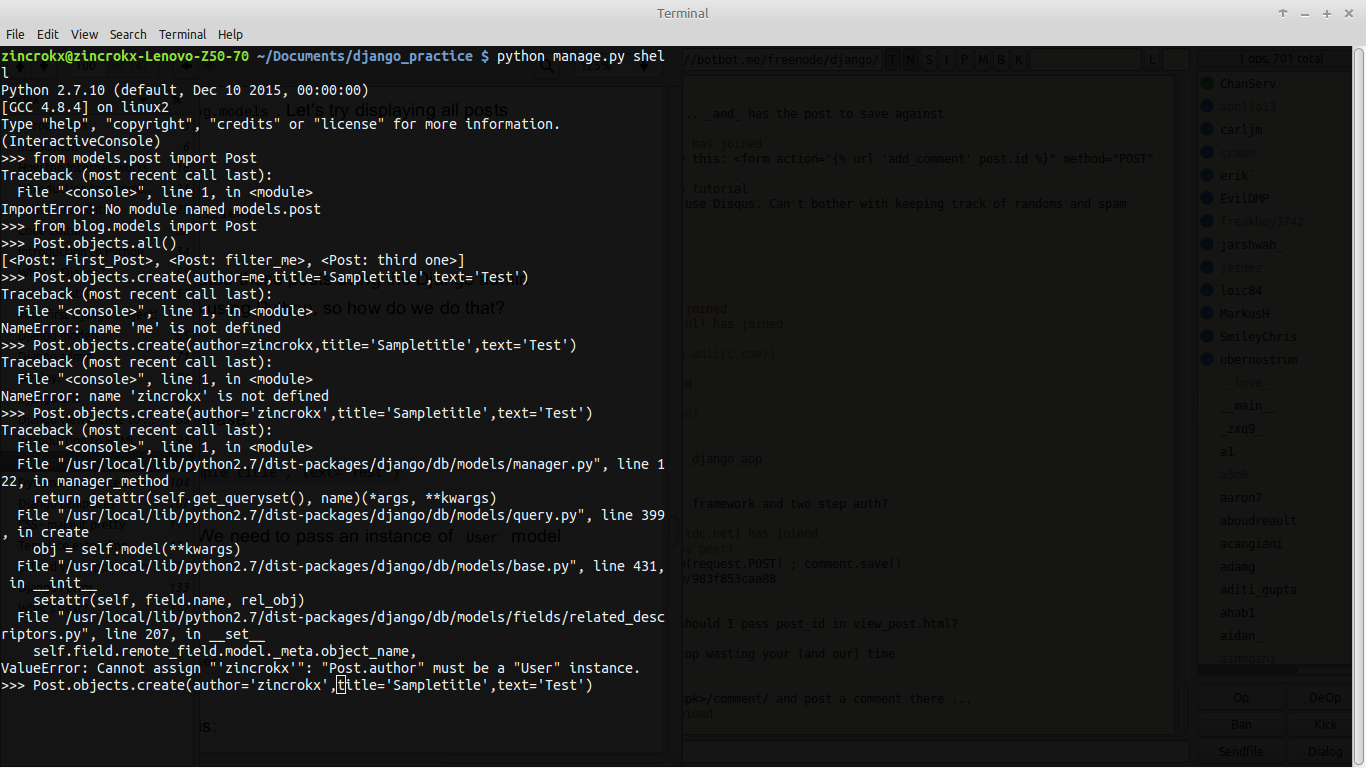Click the status icon beside MarkusH
The image size is (1366, 768).
pyautogui.click(x=1207, y=313)
